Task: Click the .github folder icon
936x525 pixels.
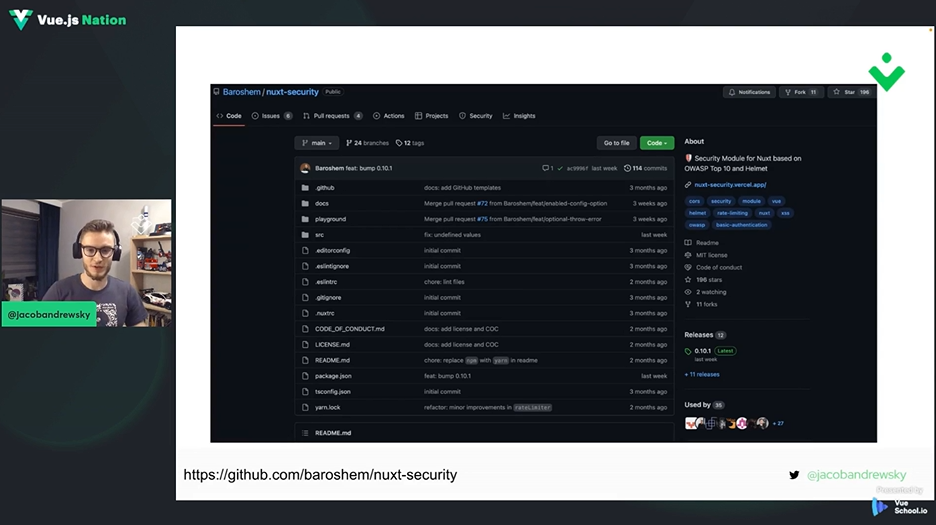Action: tap(305, 188)
